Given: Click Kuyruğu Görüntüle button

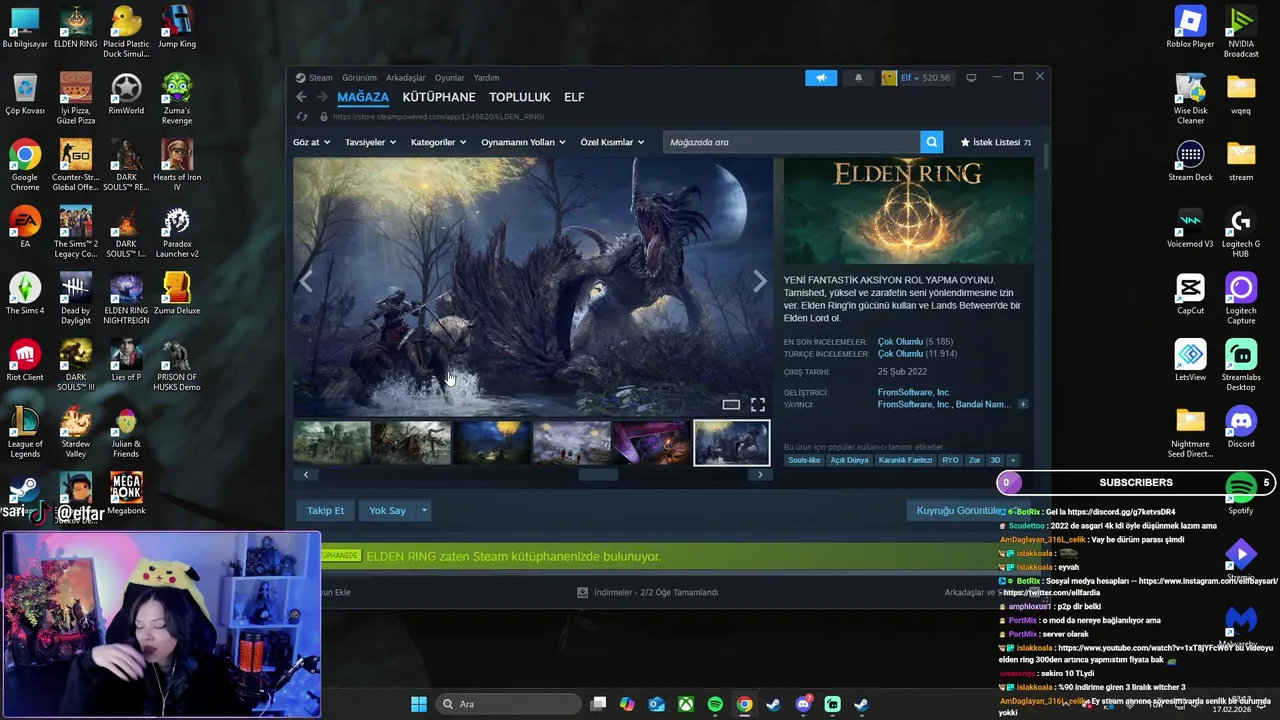Looking at the screenshot, I should [x=960, y=510].
